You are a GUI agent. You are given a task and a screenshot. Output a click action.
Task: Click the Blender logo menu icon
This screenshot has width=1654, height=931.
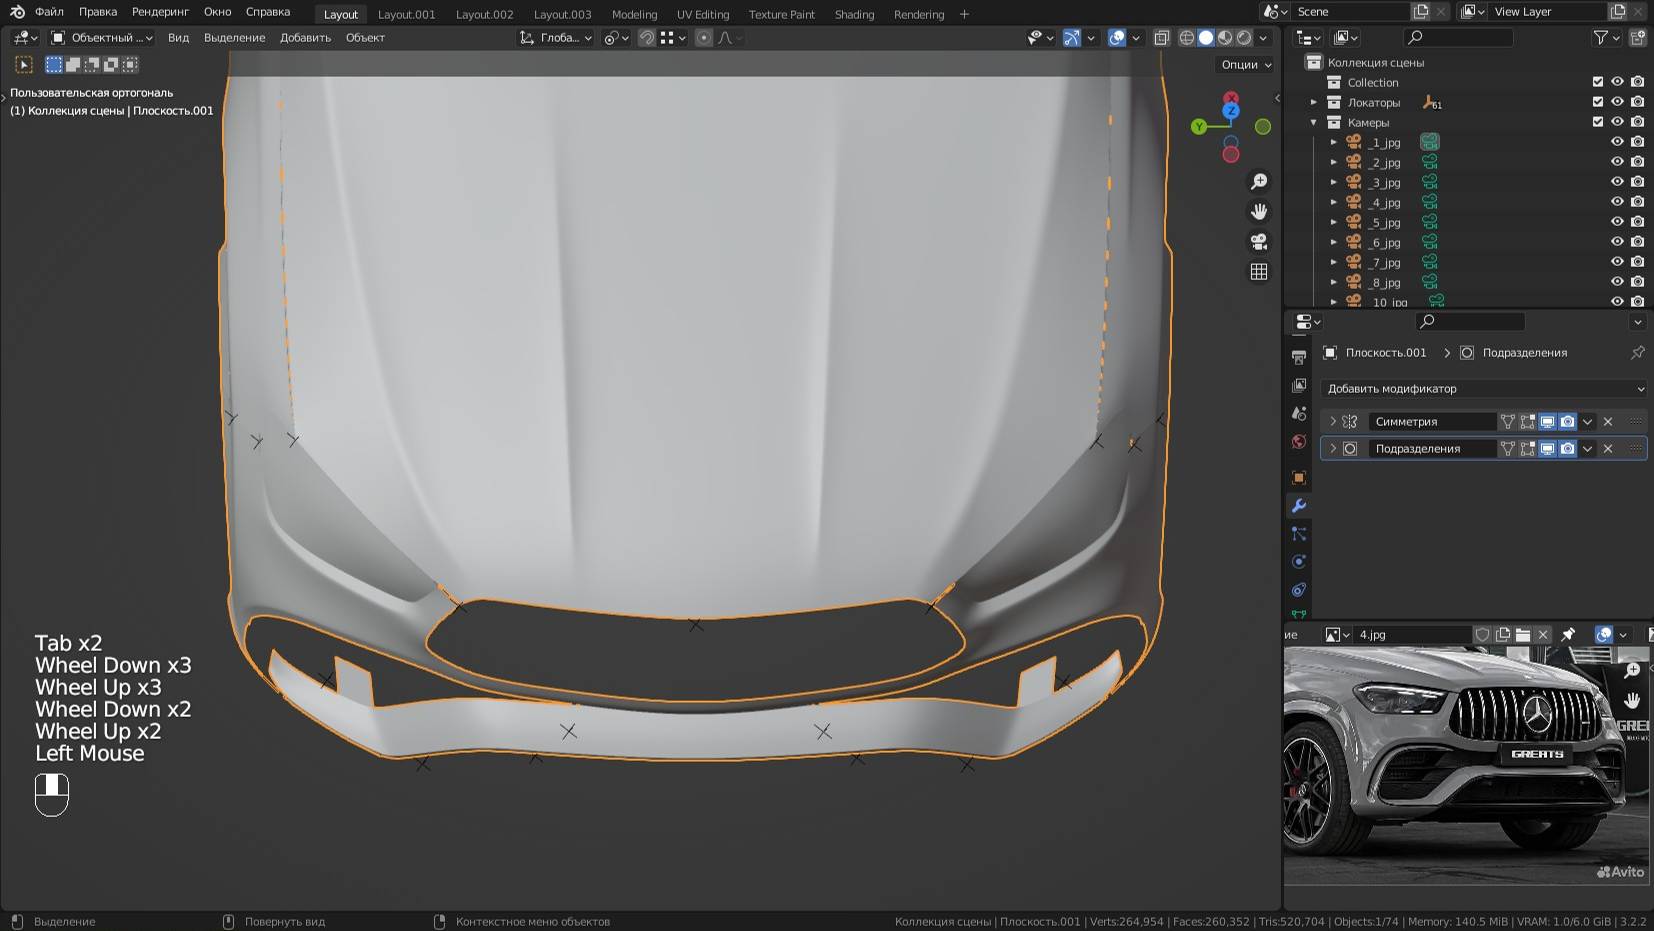coord(17,12)
